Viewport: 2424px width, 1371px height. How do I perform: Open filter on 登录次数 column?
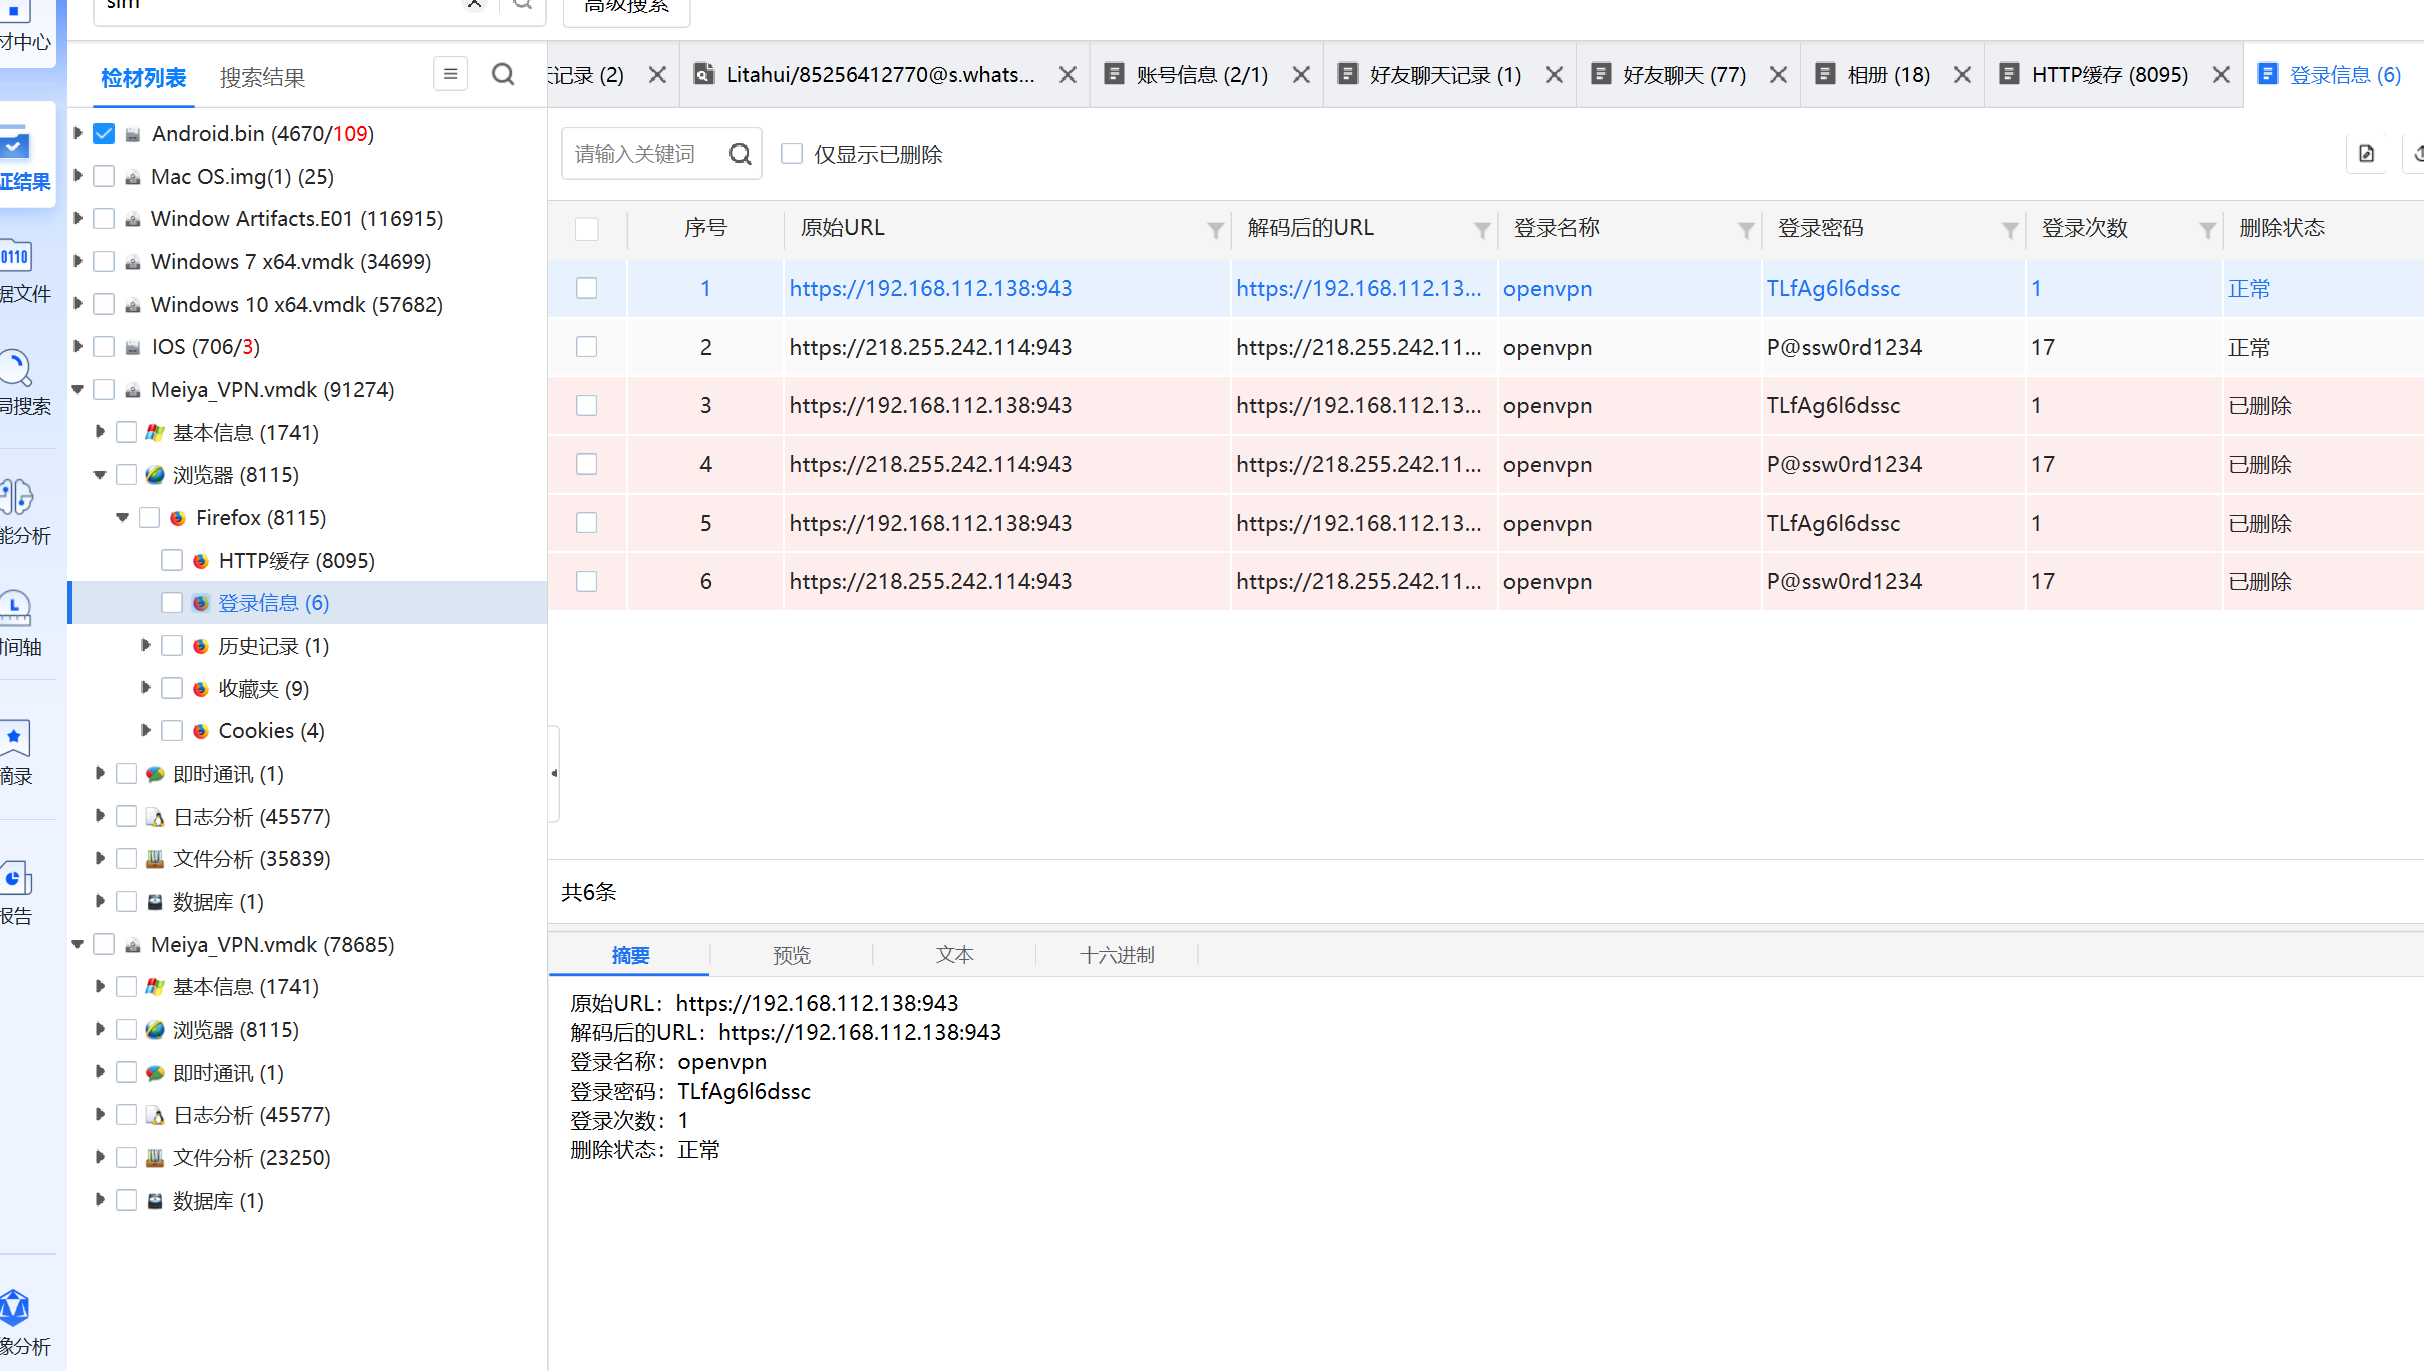click(x=2207, y=230)
